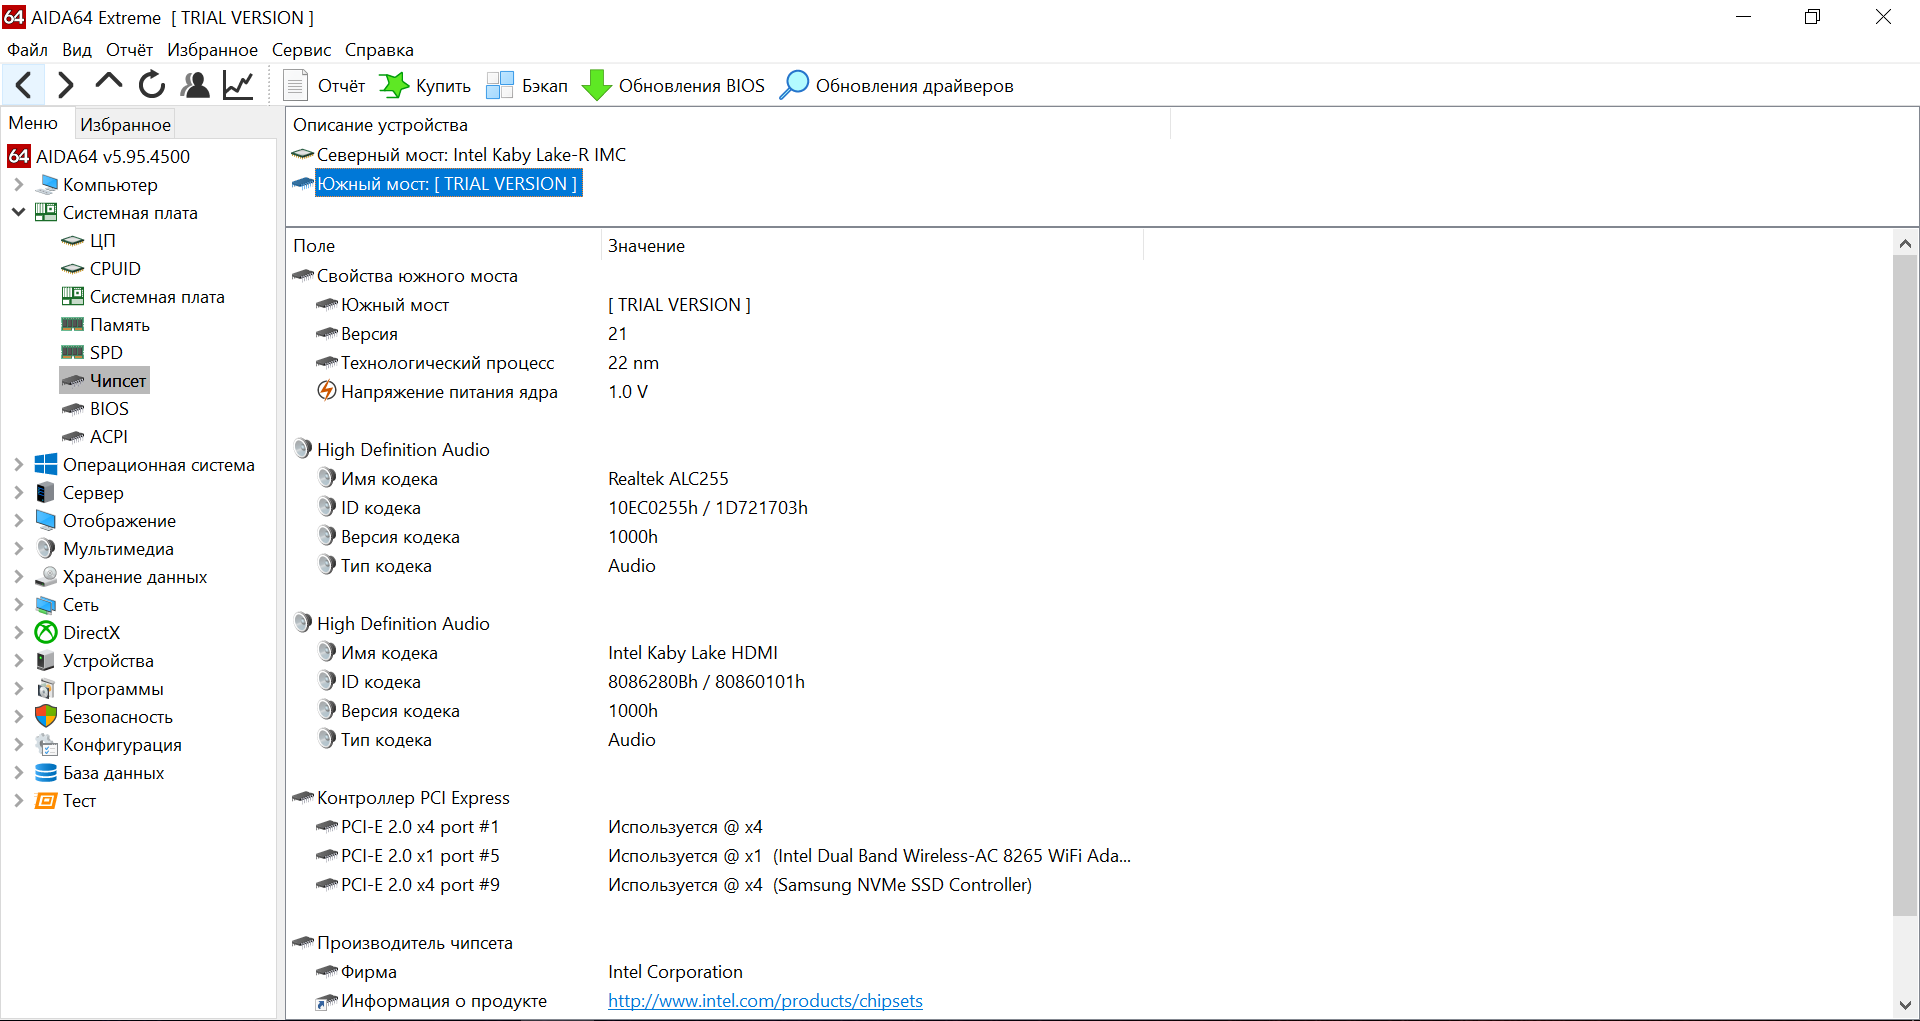Viewport: 1920px width, 1021px height.
Task: Open the Сервис menu
Action: coord(301,50)
